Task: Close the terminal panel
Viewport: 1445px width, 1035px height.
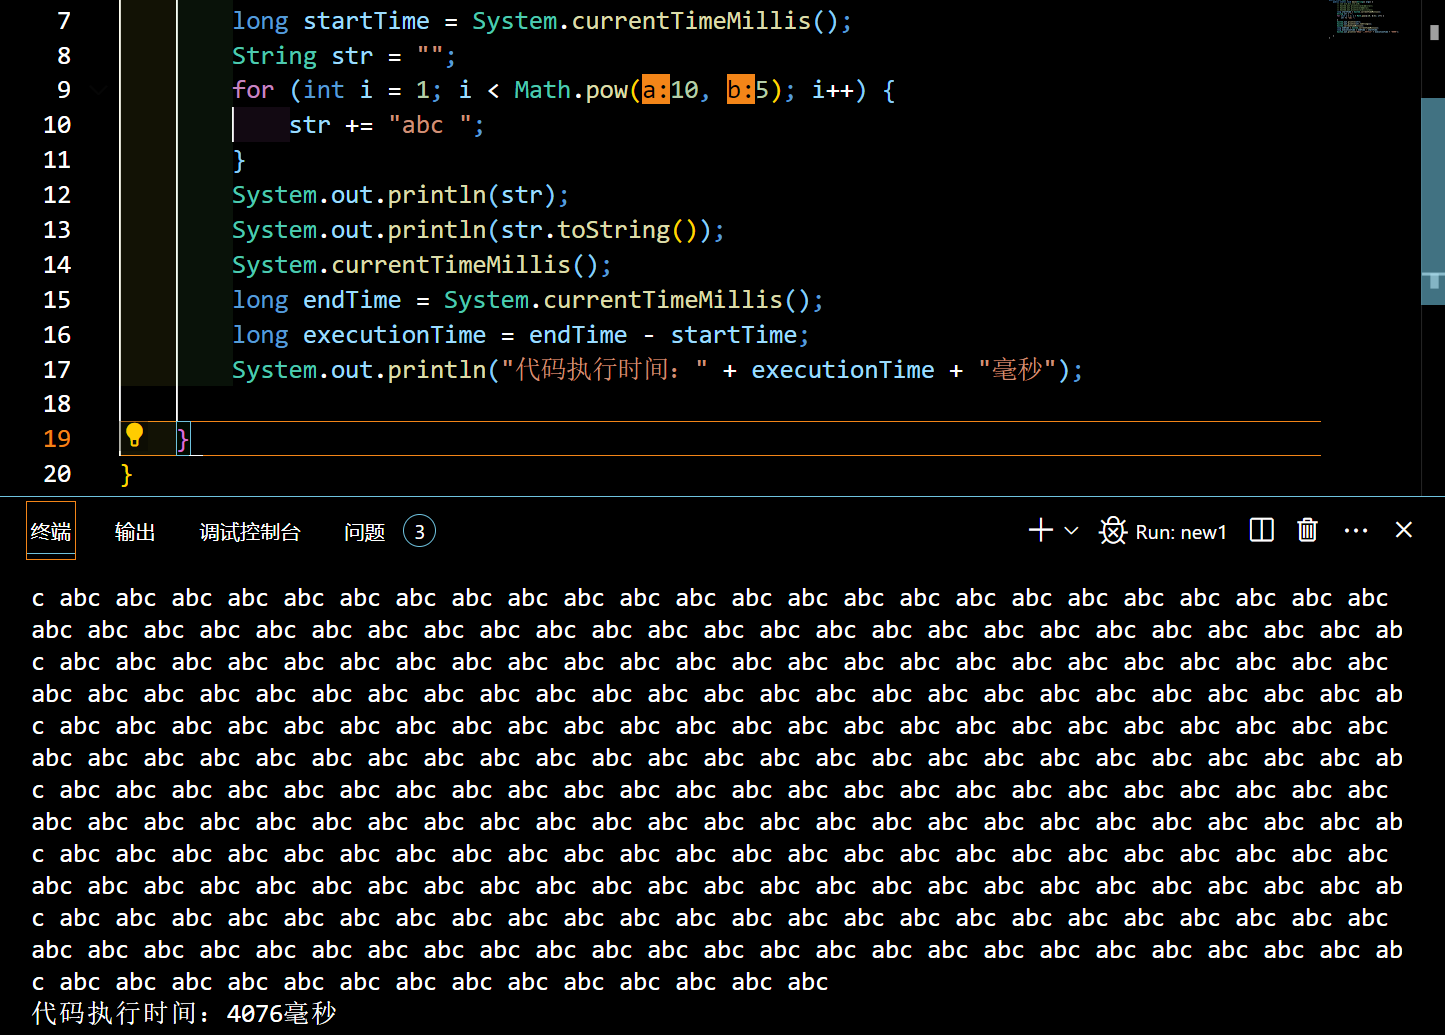Action: (1404, 530)
